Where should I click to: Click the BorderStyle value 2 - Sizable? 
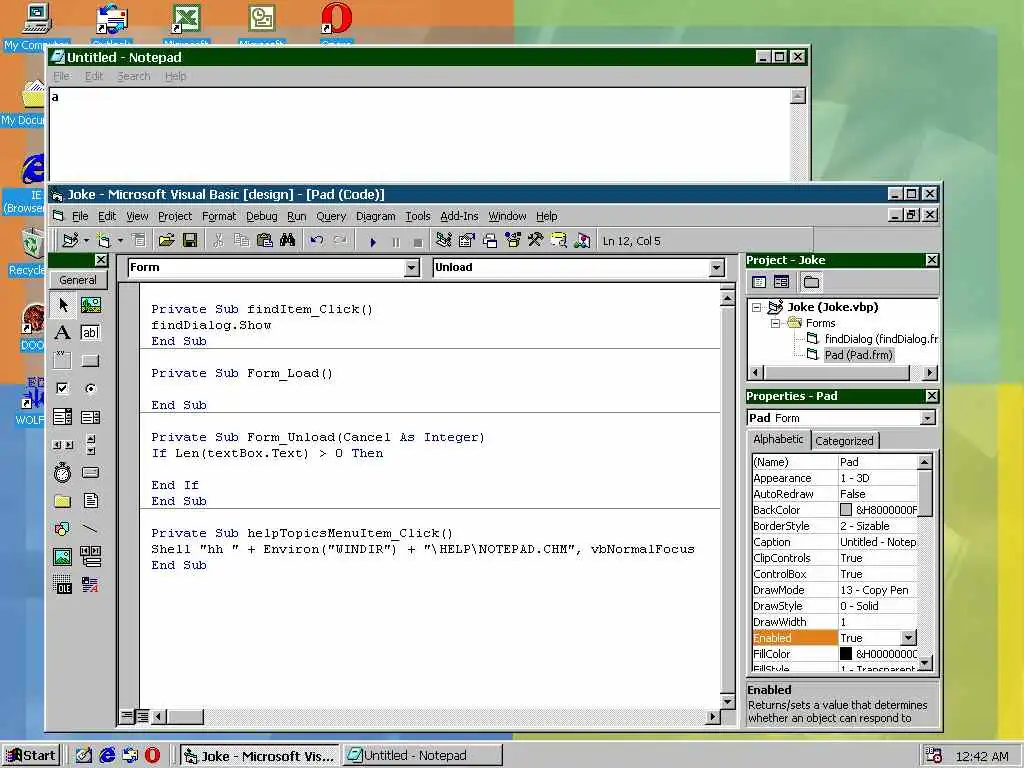(x=878, y=526)
